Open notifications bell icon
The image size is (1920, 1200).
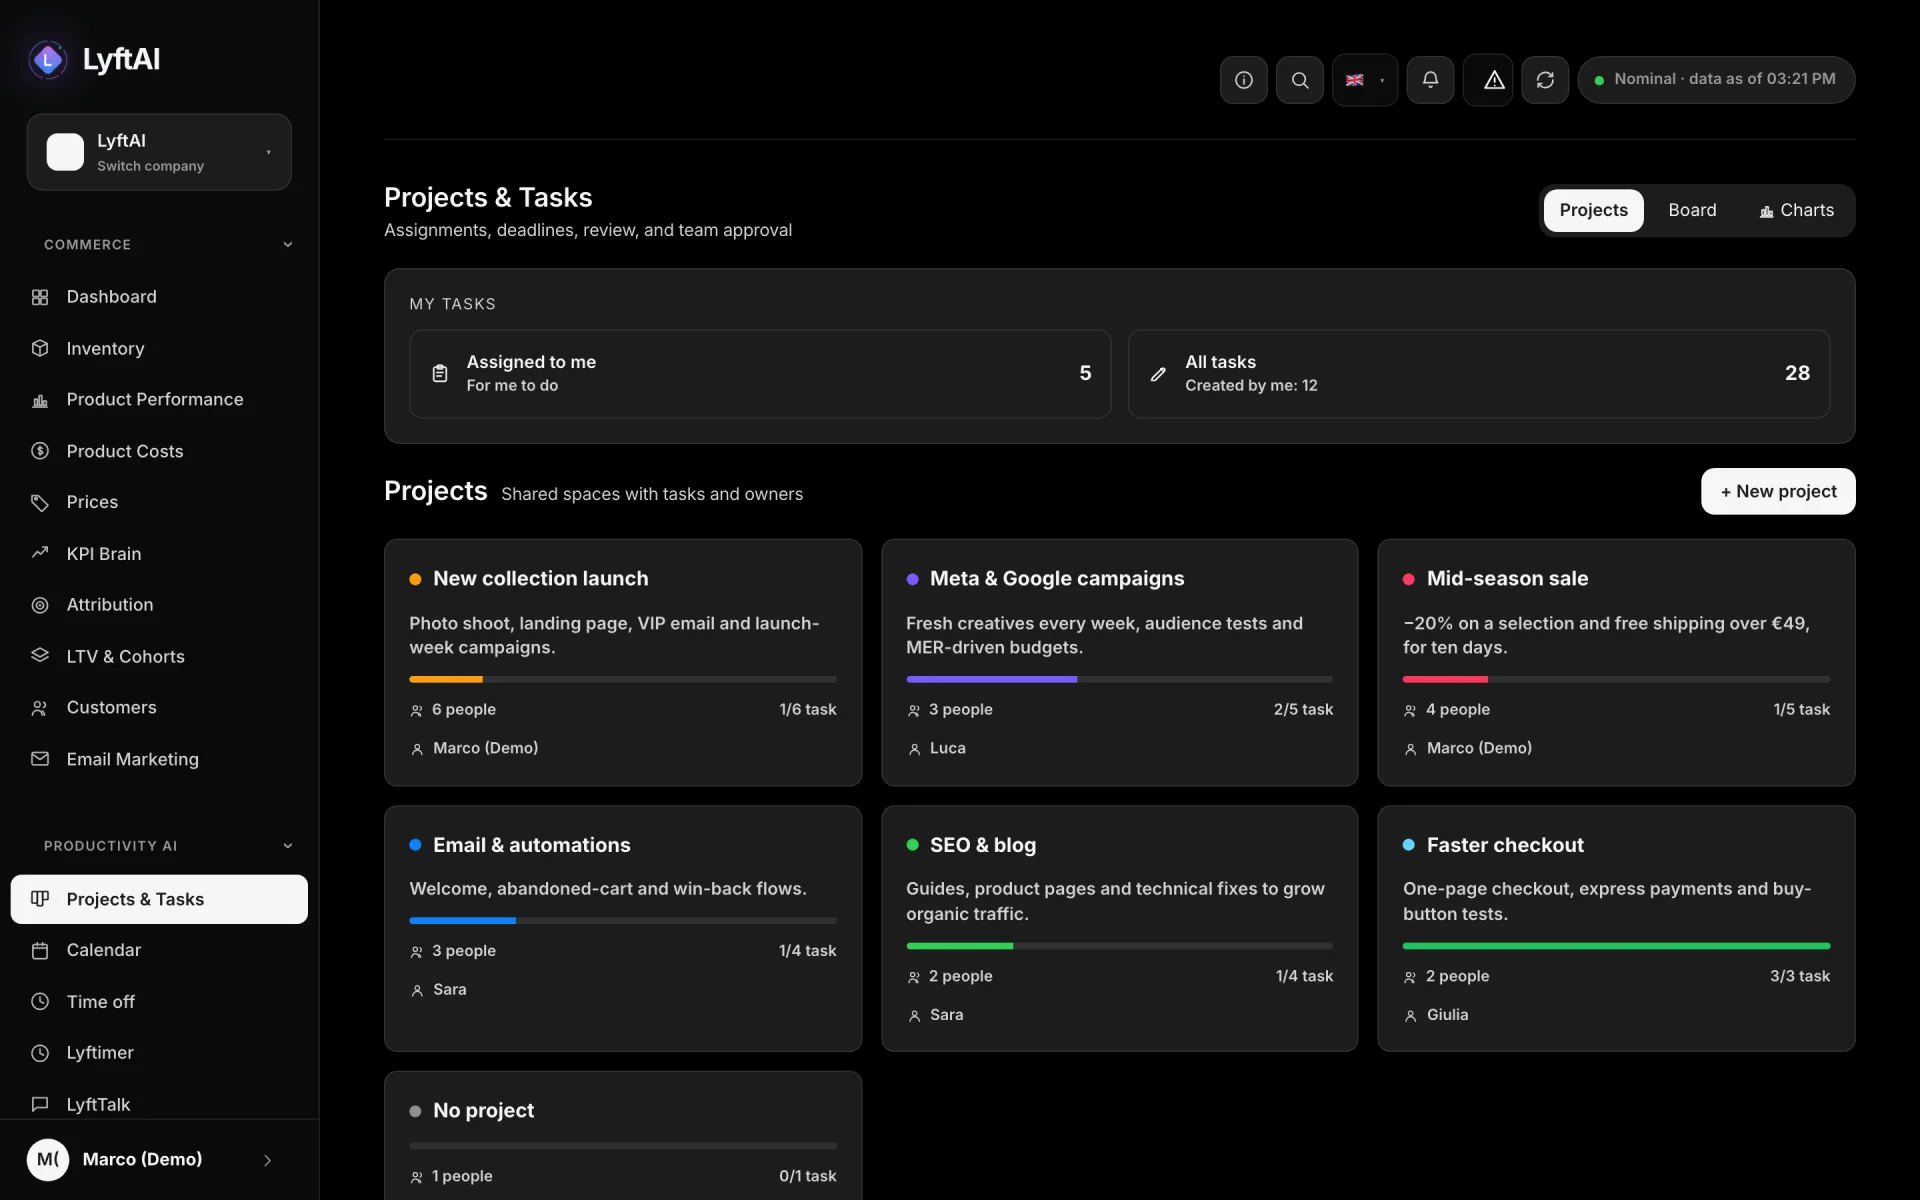[1430, 80]
